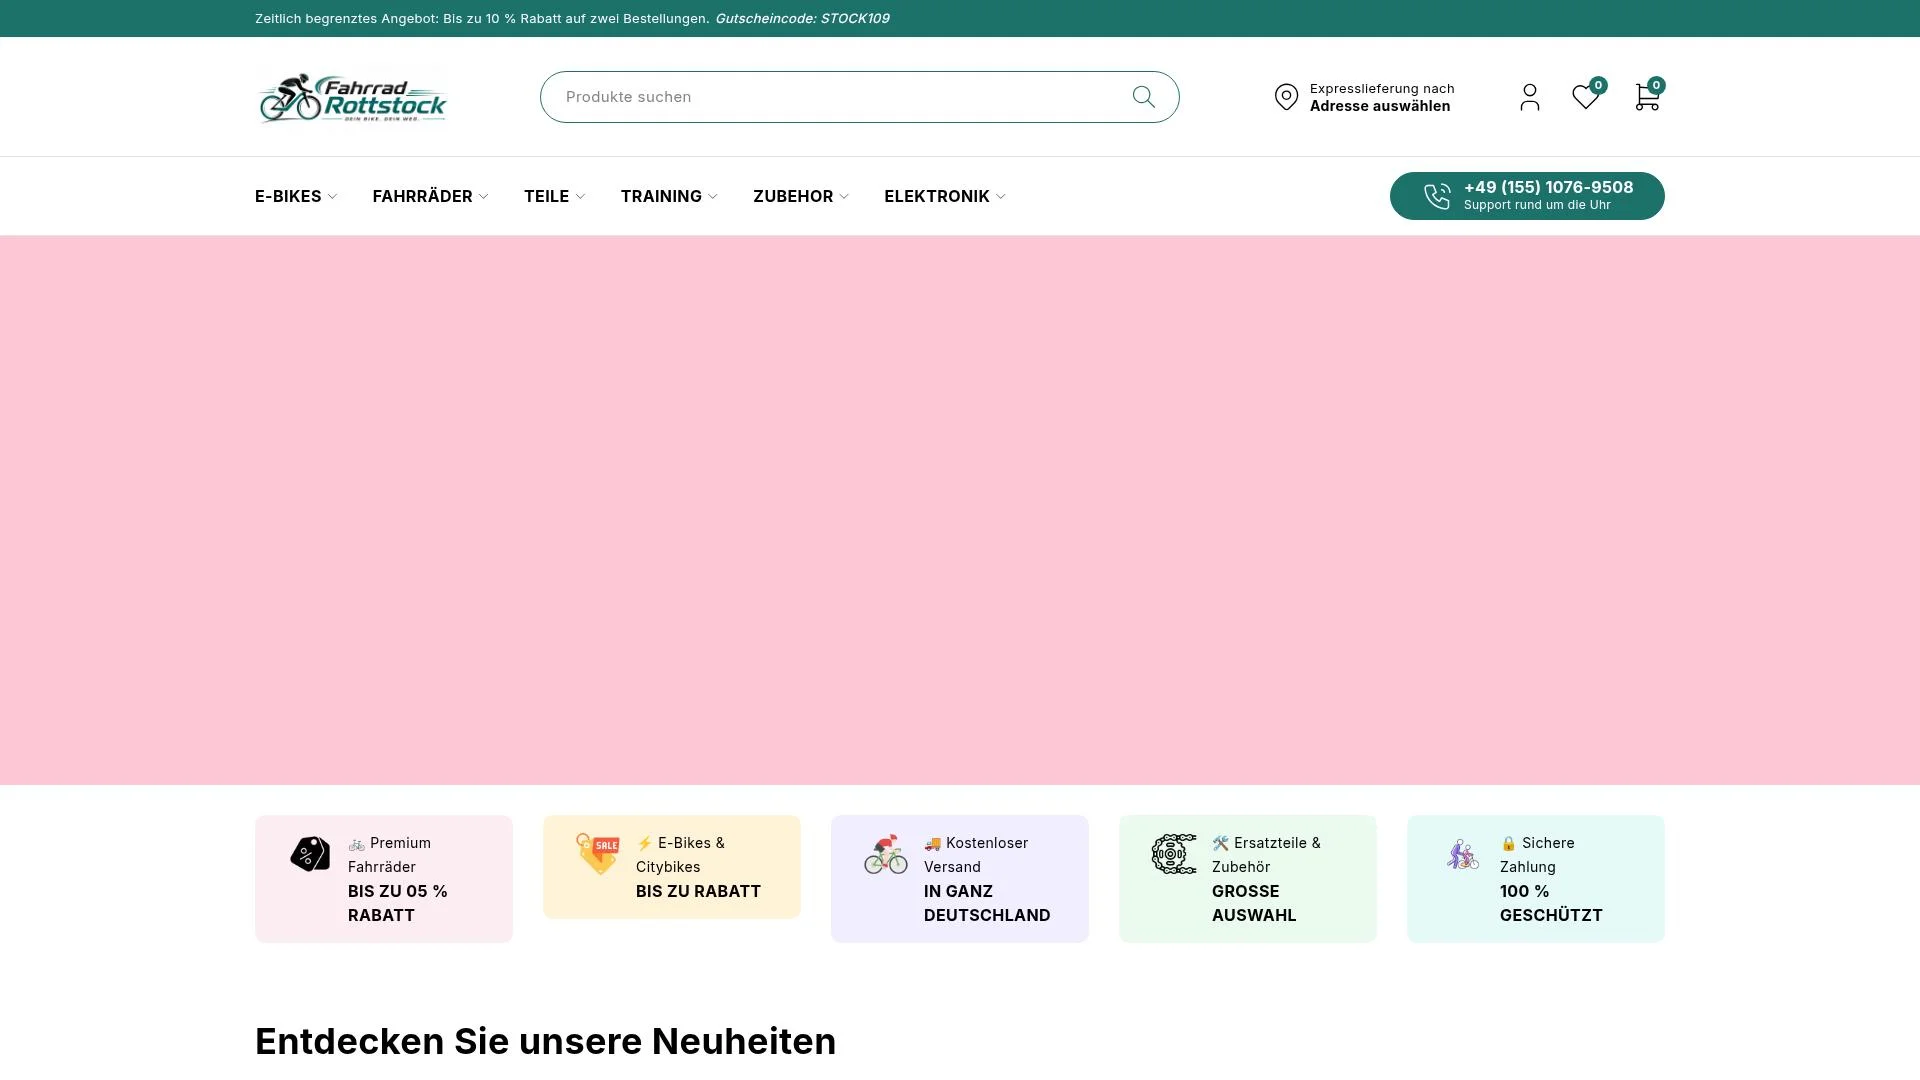Open the user account icon
Viewport: 1920px width, 1080px height.
pos(1529,97)
